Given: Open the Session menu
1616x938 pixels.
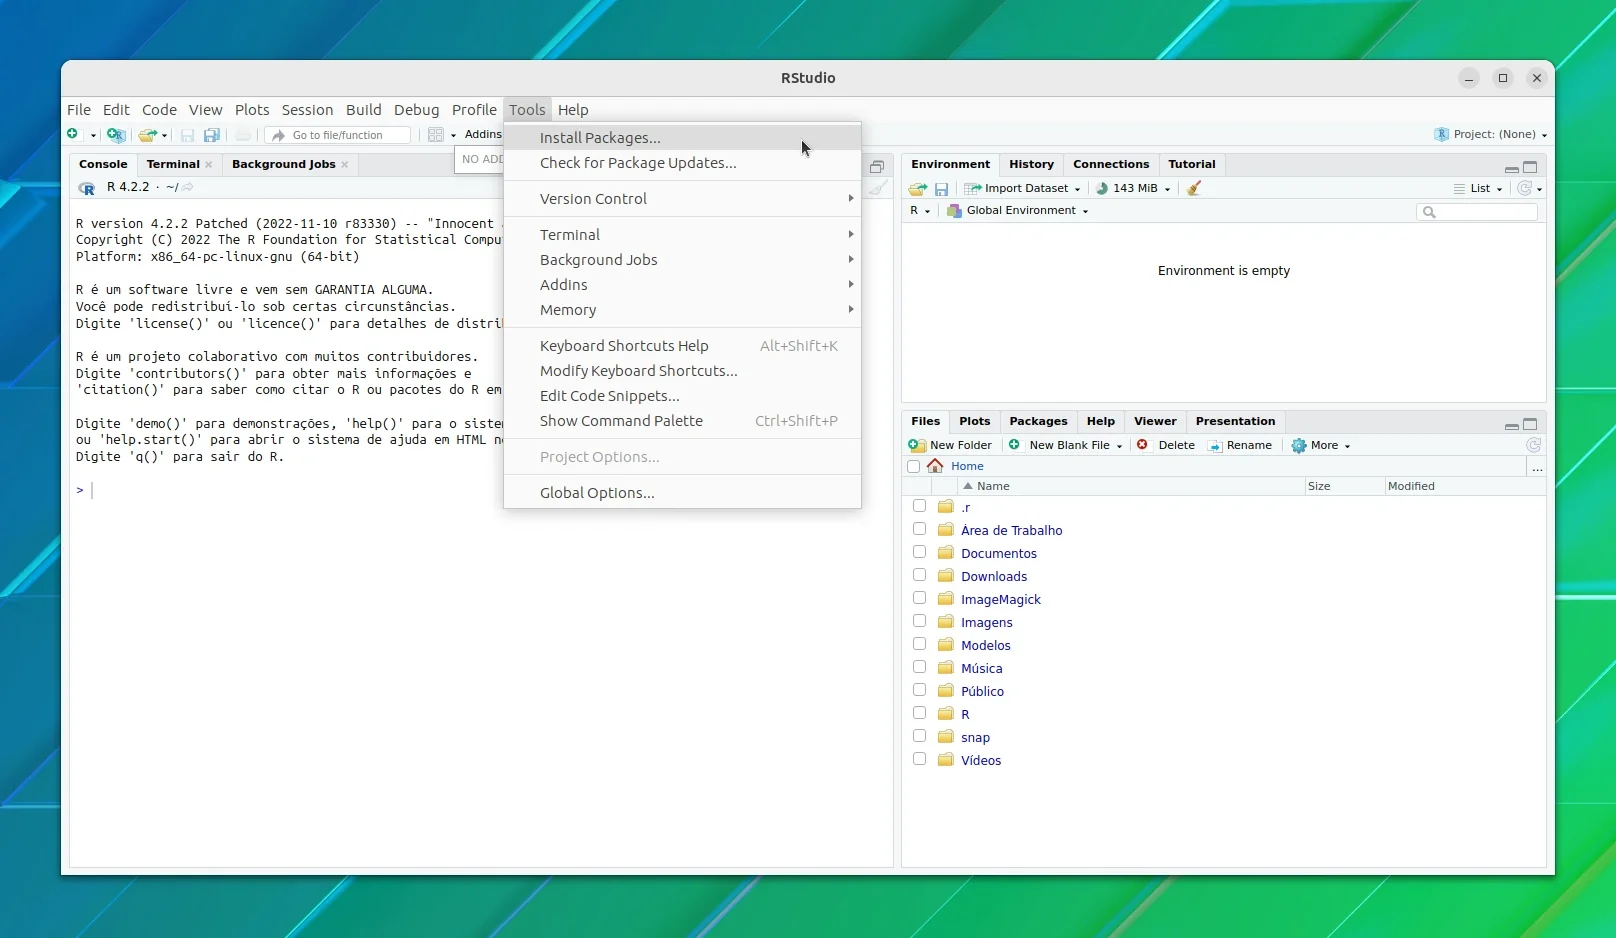Looking at the screenshot, I should [x=307, y=110].
